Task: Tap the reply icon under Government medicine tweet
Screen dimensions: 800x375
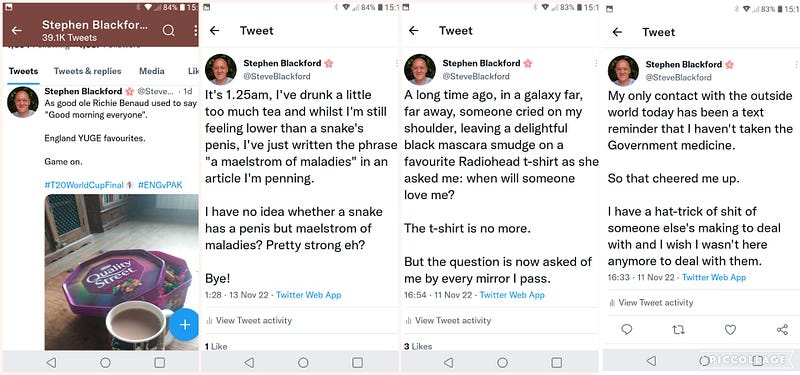Action: 627,330
